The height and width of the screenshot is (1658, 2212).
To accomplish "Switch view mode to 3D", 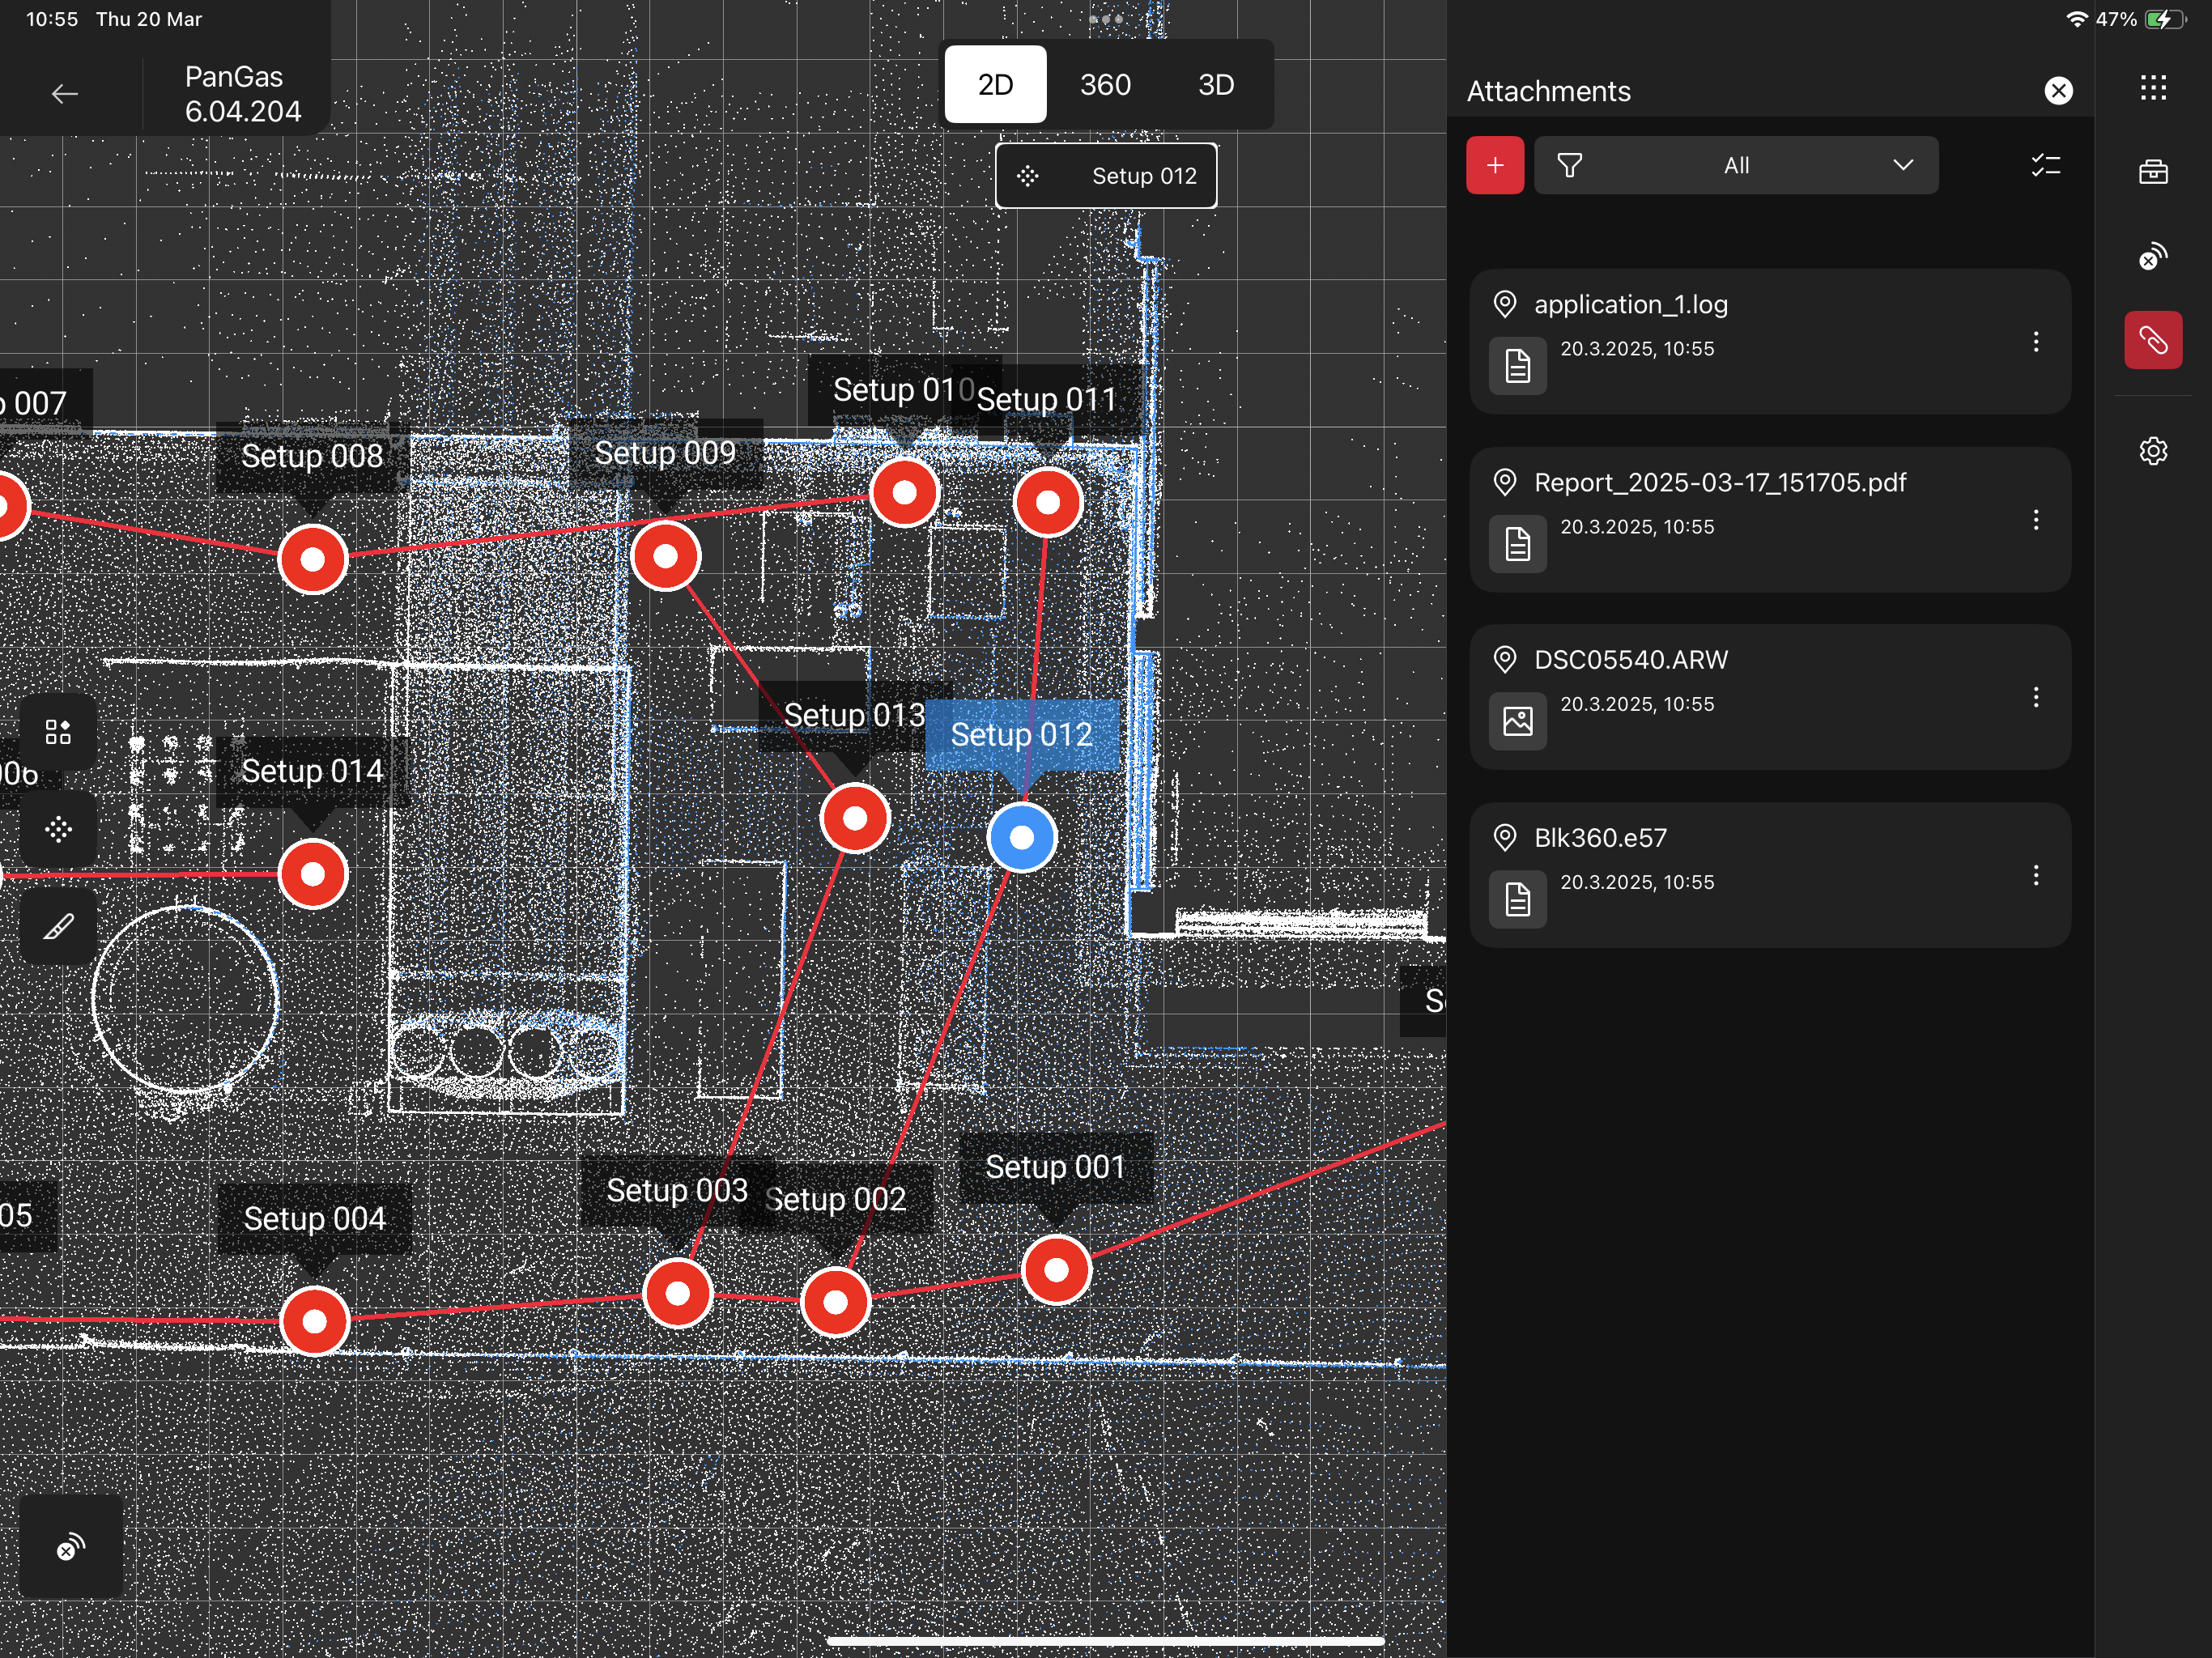I will click(1215, 85).
